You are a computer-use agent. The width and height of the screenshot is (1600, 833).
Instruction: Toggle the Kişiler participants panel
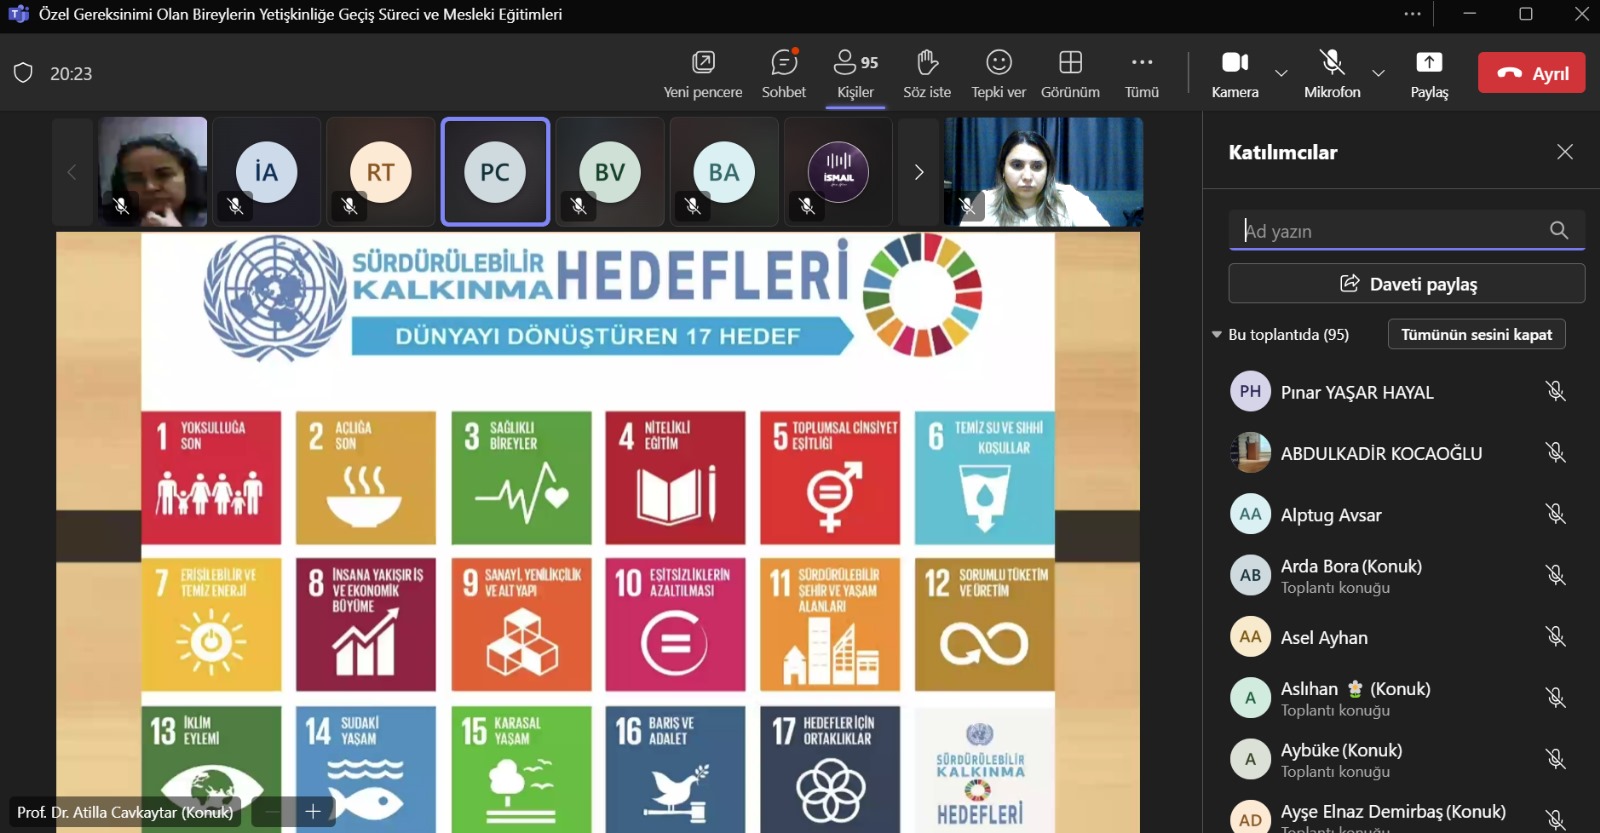pyautogui.click(x=856, y=74)
